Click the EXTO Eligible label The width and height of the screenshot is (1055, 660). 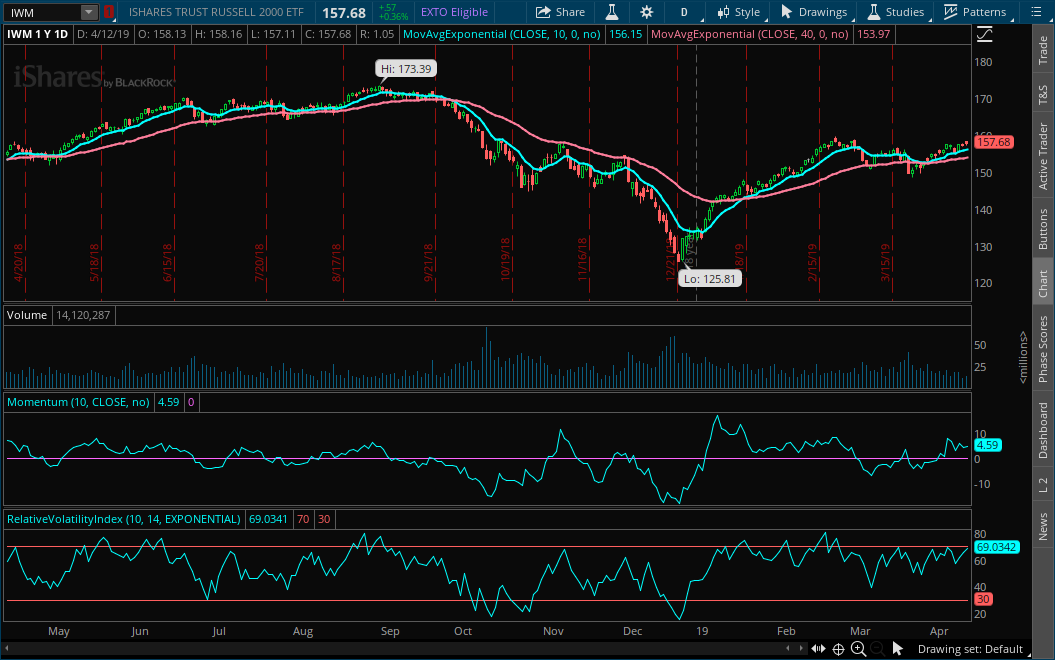click(454, 12)
